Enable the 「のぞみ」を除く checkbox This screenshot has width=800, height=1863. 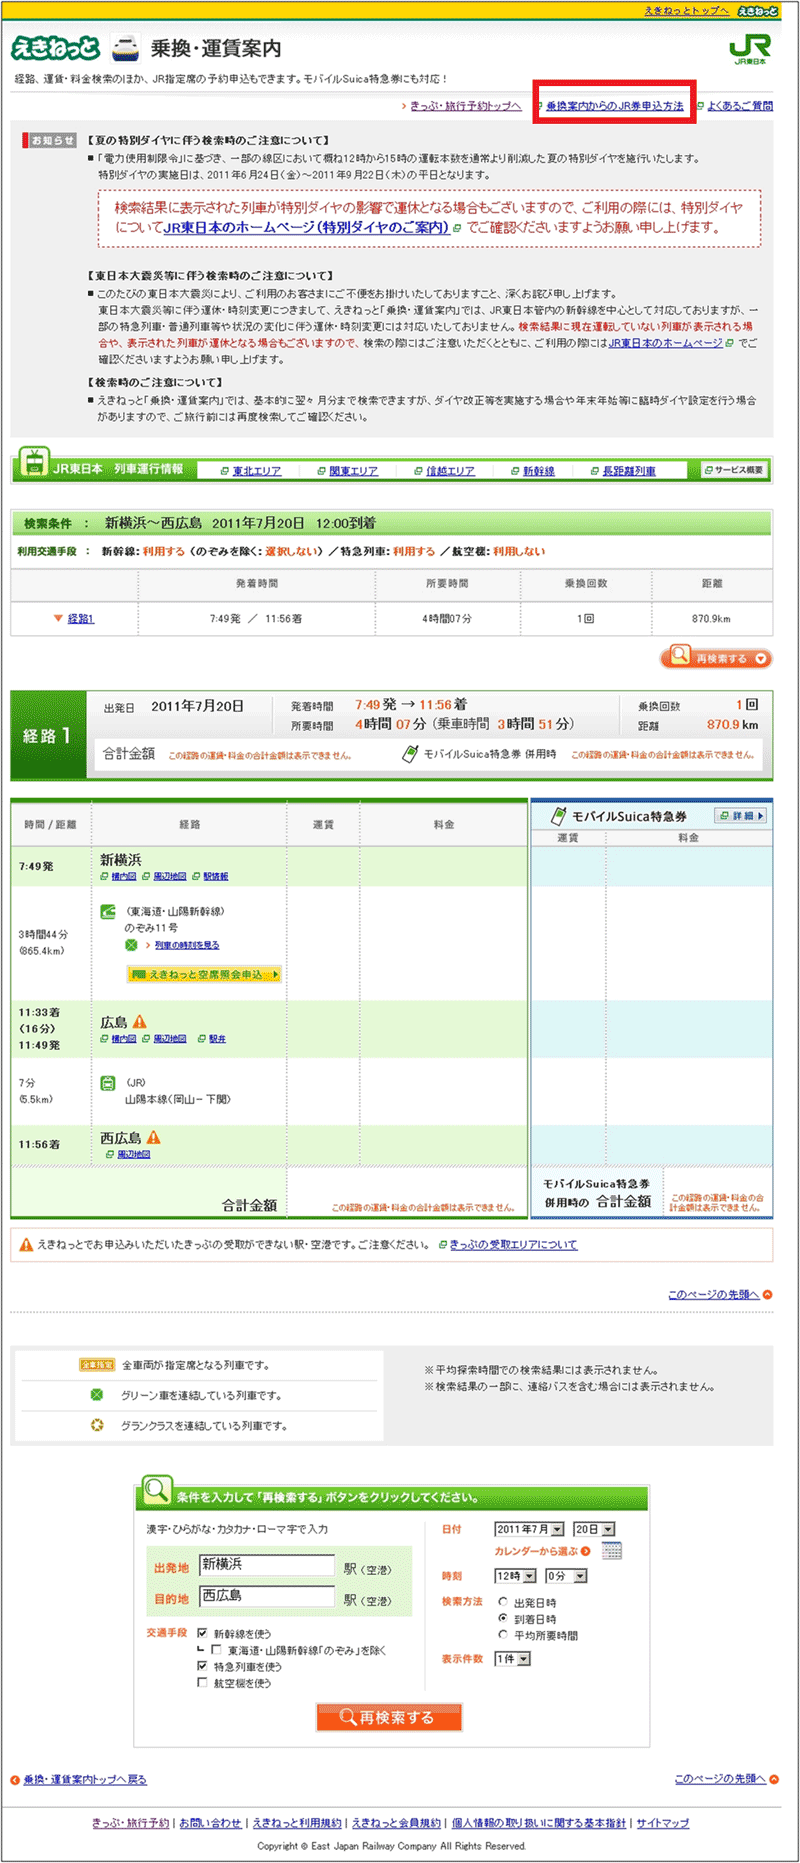[217, 1650]
